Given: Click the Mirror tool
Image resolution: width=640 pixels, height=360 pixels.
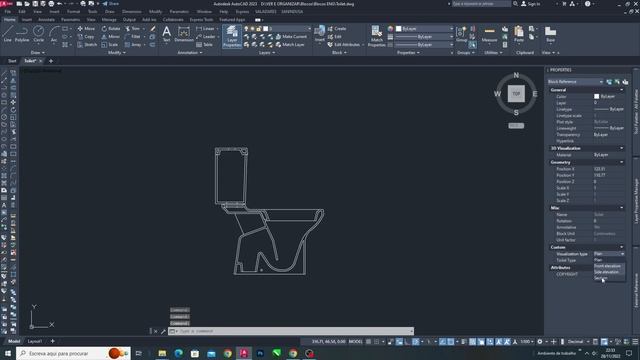Looking at the screenshot, I should [x=111, y=37].
